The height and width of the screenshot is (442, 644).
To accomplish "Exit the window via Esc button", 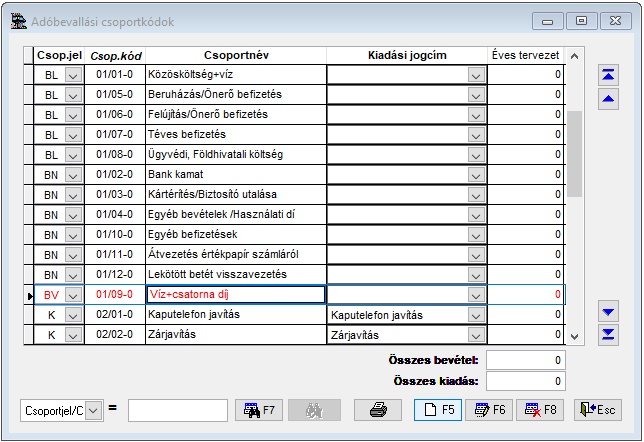I will click(597, 409).
